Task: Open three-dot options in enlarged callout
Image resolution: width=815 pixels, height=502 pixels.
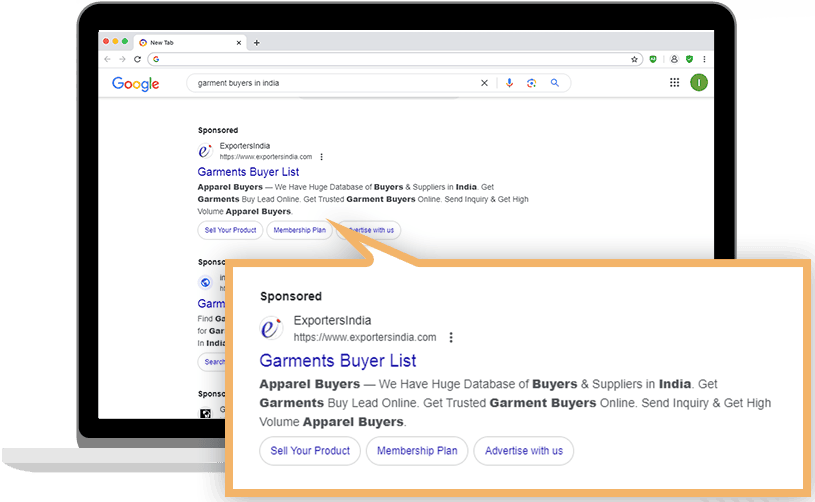Action: (451, 338)
